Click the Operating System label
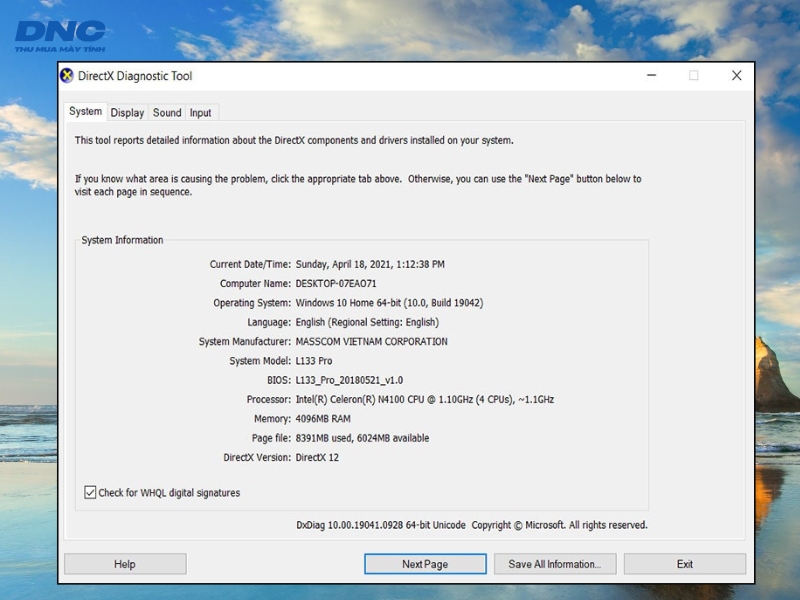The height and width of the screenshot is (600, 800). tap(252, 303)
